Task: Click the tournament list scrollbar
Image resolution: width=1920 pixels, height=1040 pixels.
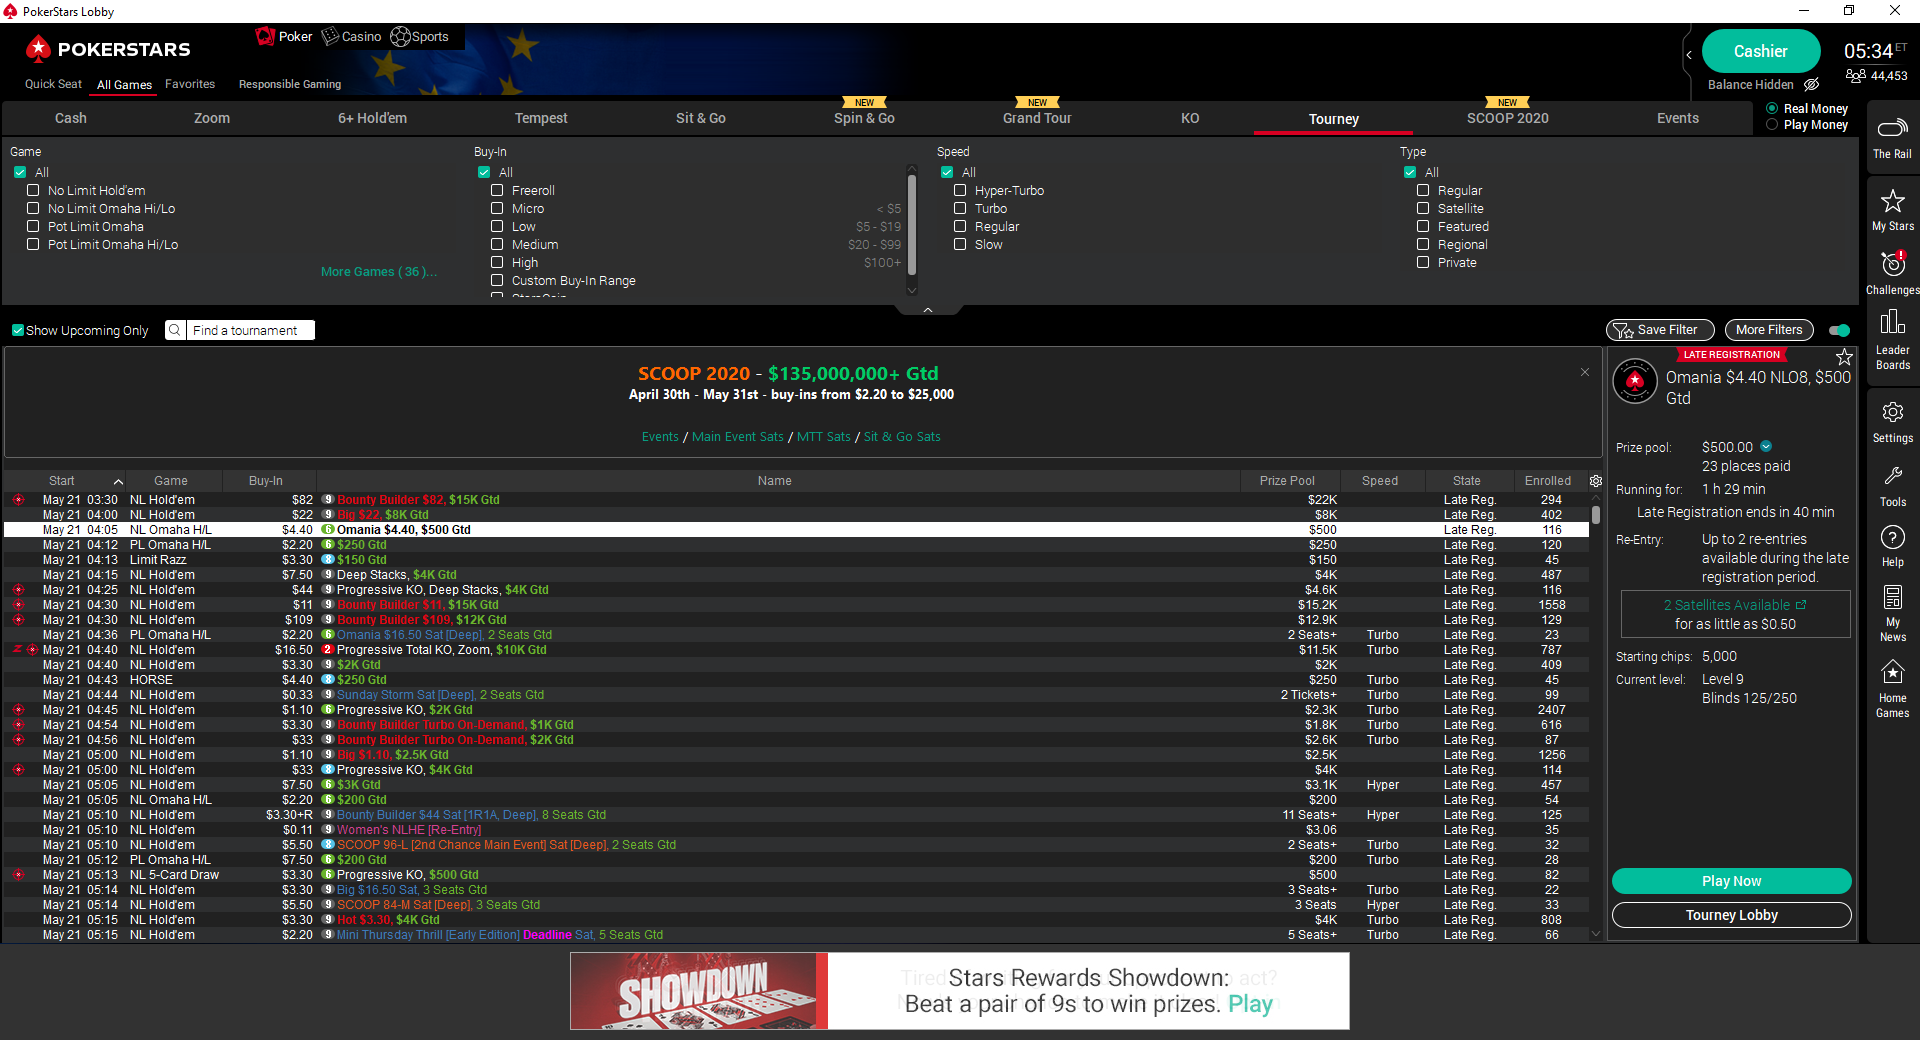Action: click(1596, 515)
